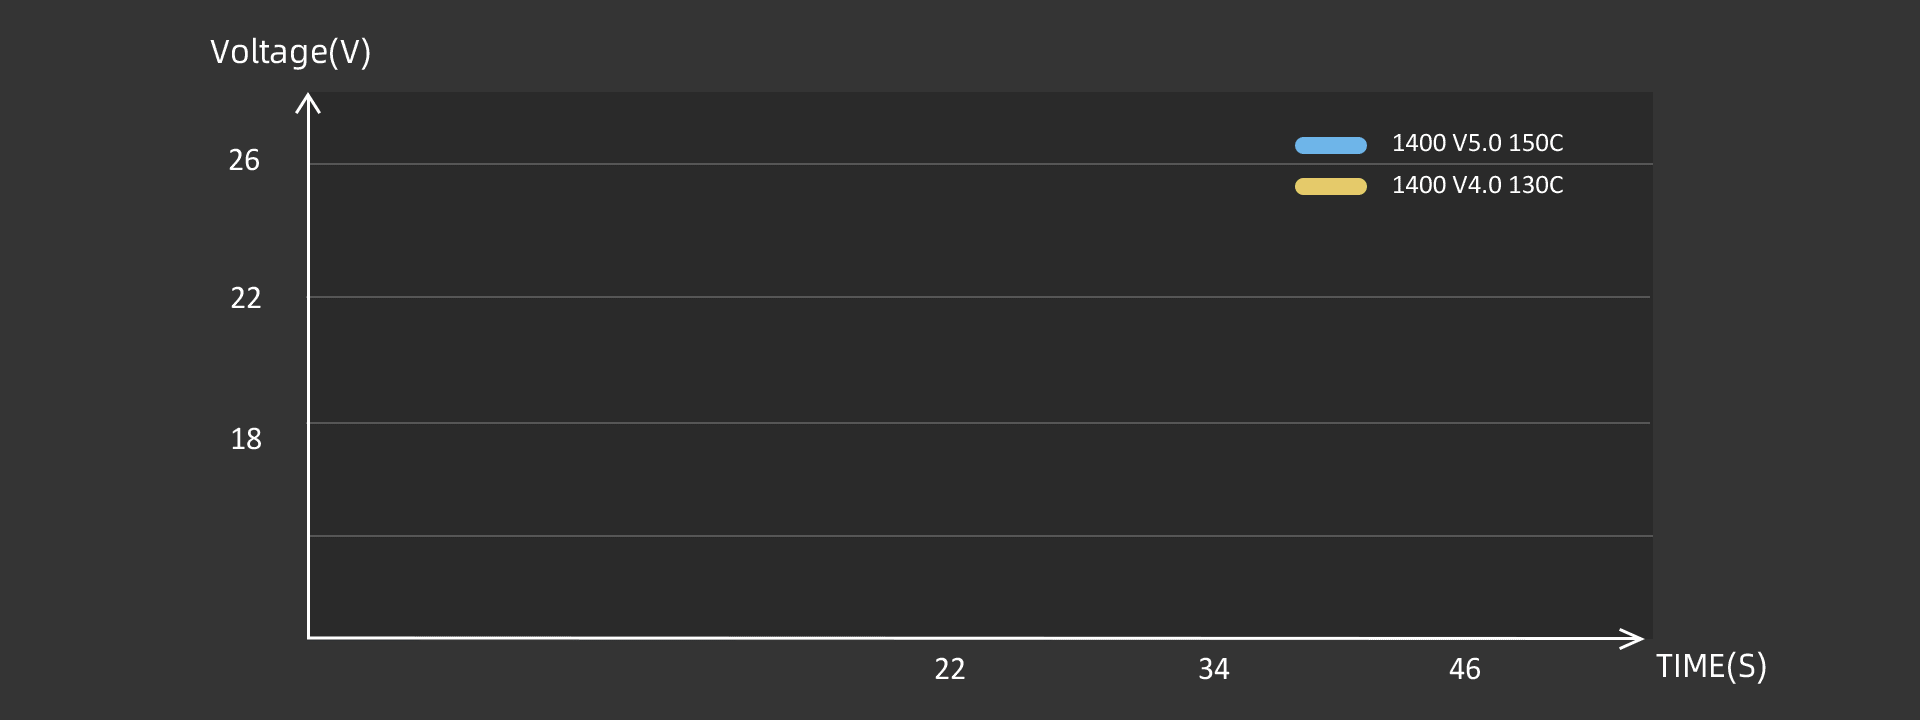Screen dimensions: 1920x720
Task: Click the upward arrowhead on the voltage axis
Action: coord(308,102)
